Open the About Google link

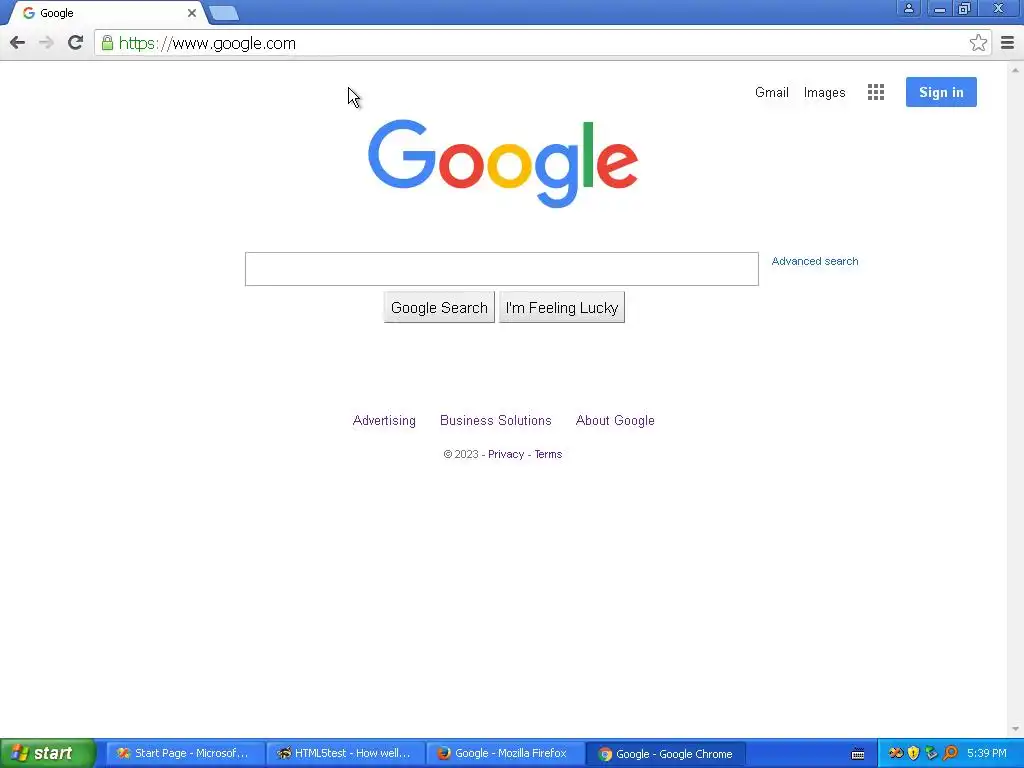tap(615, 421)
